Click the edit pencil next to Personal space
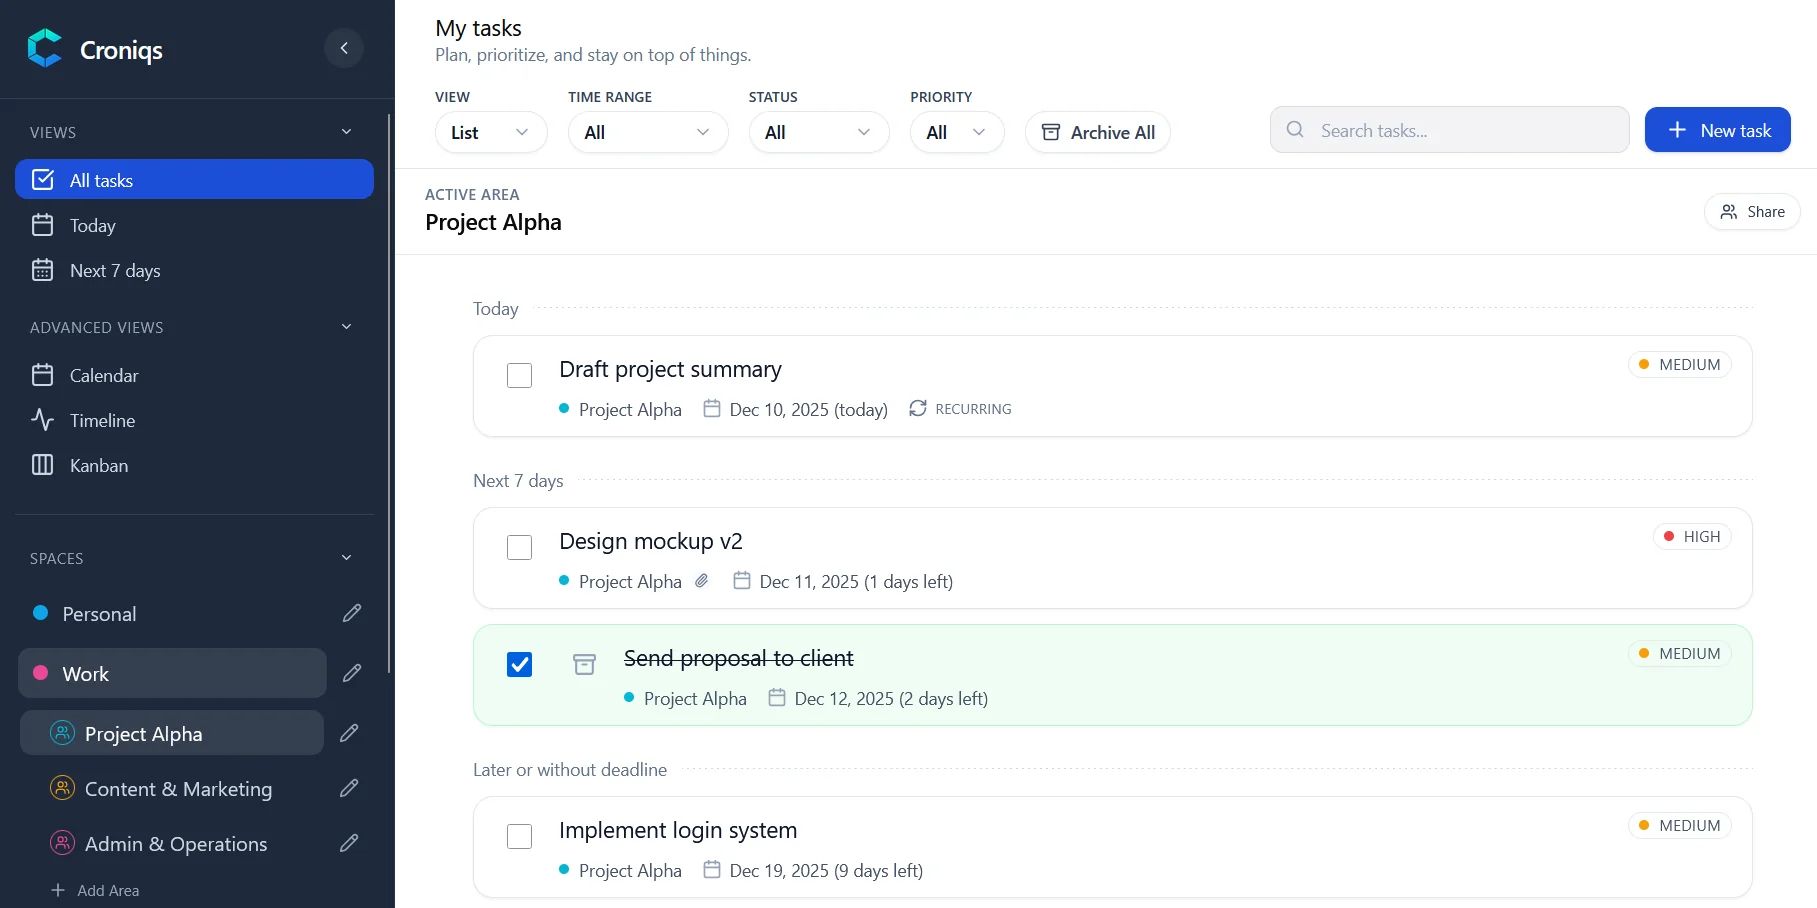 351,613
